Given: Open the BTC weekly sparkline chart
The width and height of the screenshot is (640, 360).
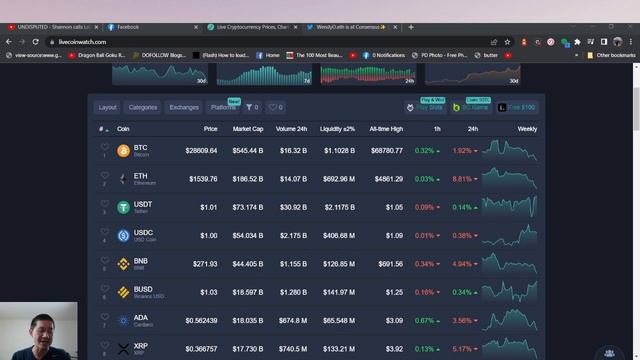Looking at the screenshot, I should (x=509, y=150).
